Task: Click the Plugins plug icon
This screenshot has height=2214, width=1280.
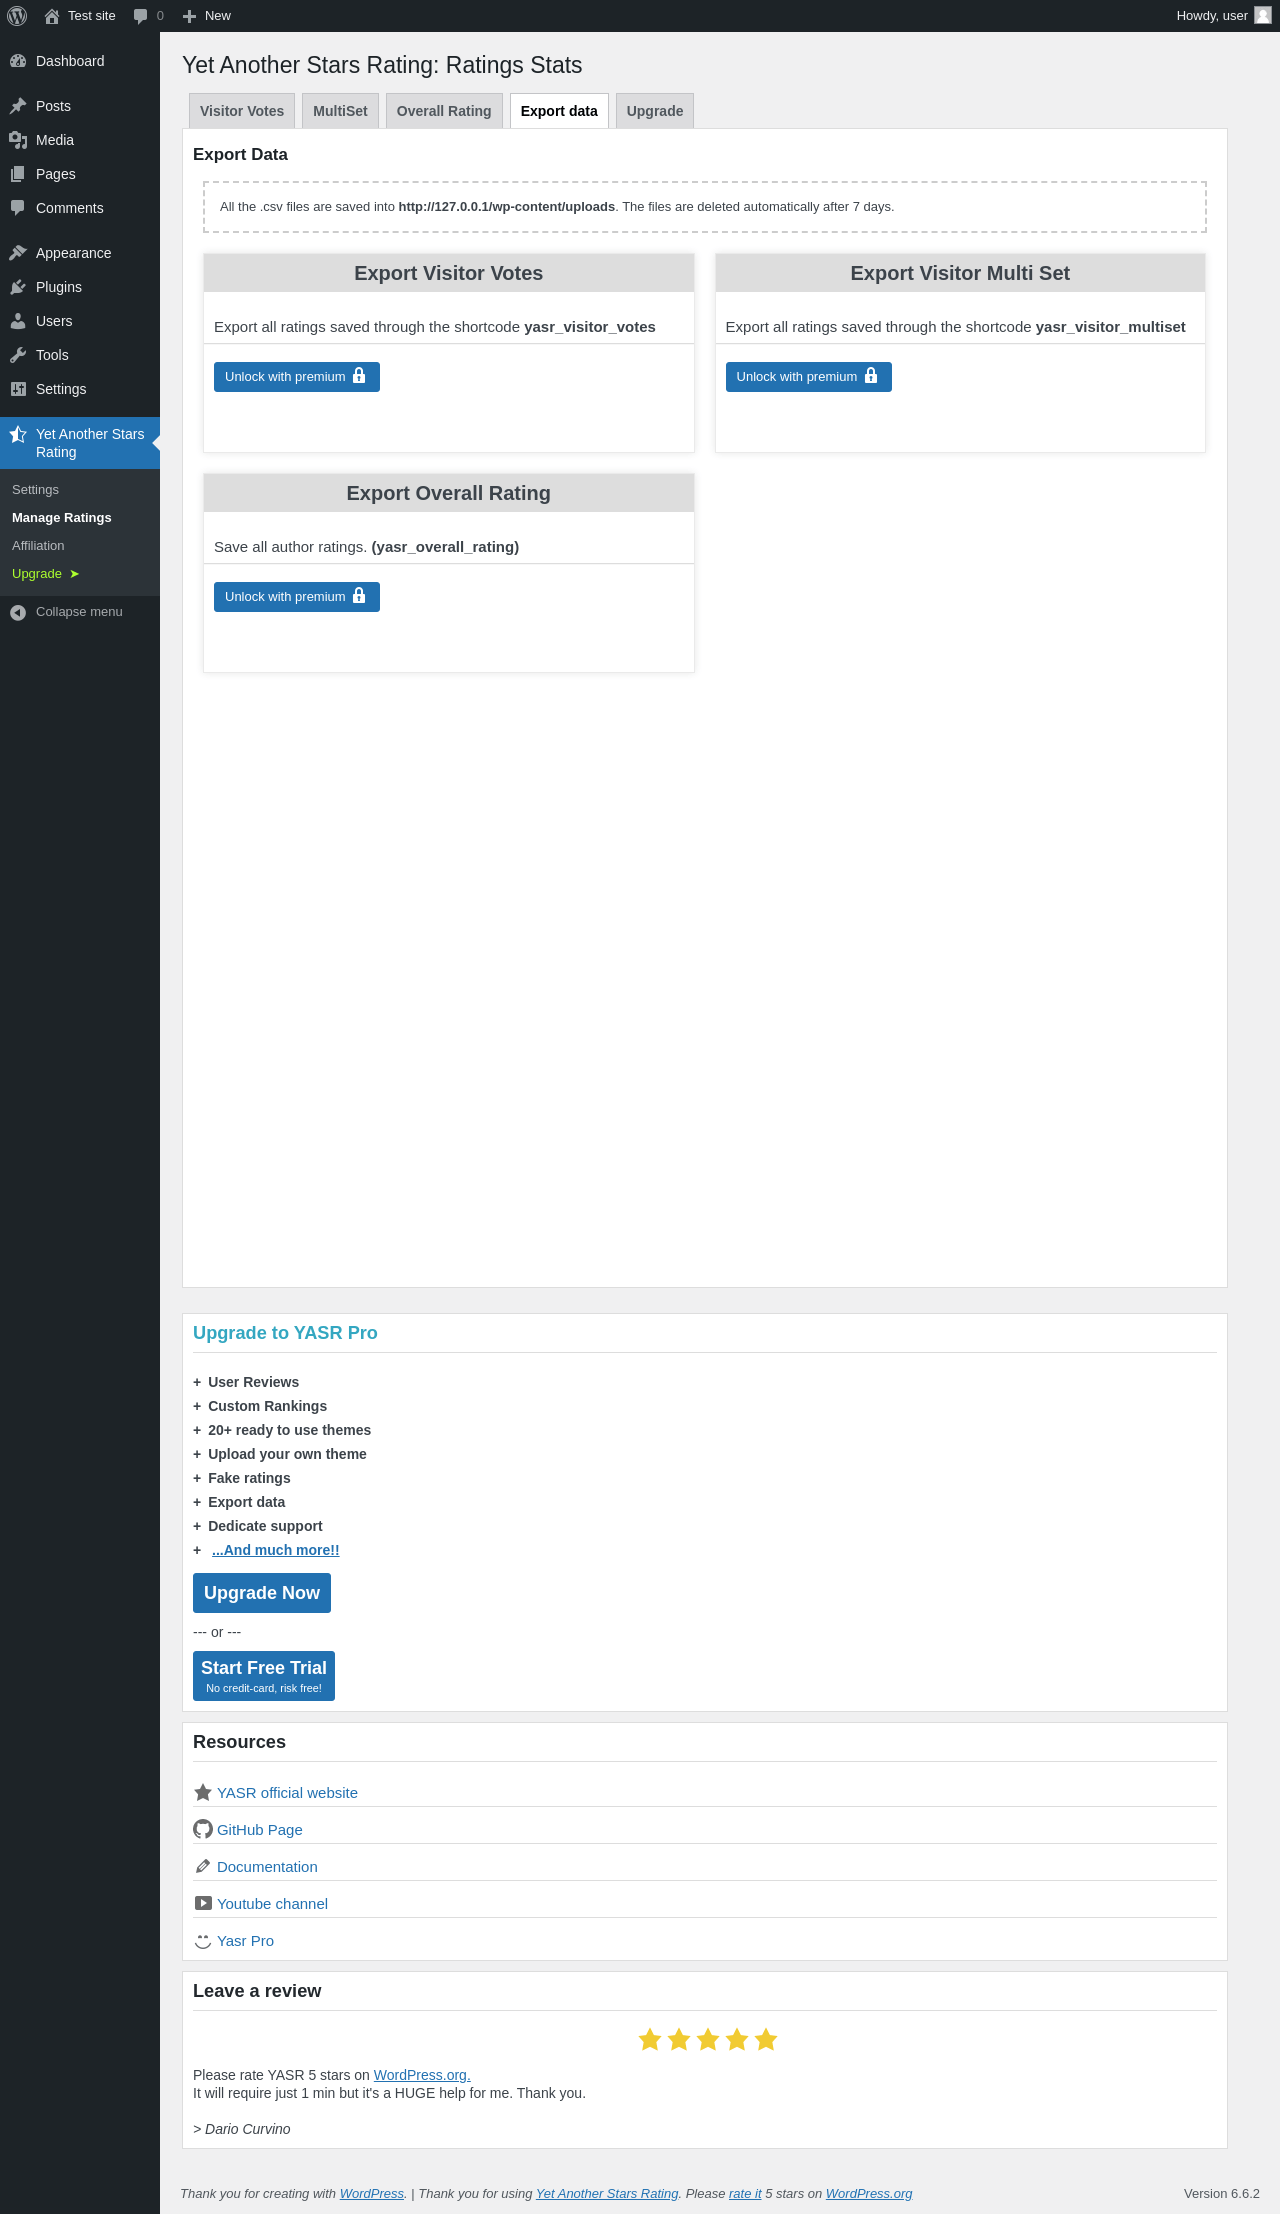Action: coord(18,287)
